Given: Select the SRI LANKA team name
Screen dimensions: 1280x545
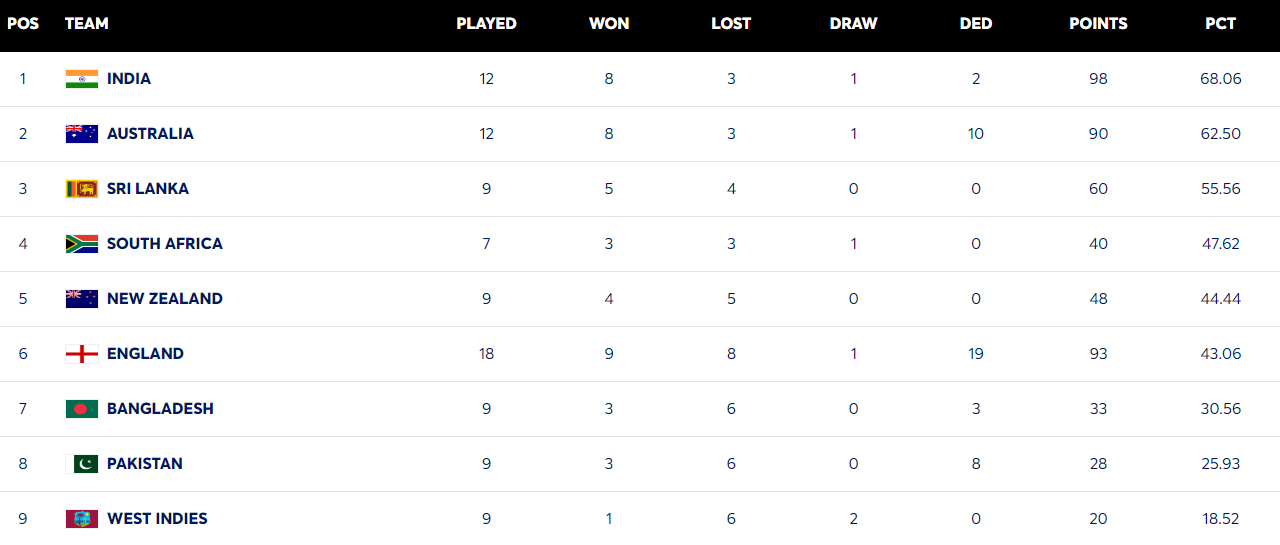Looking at the screenshot, I should point(148,189).
